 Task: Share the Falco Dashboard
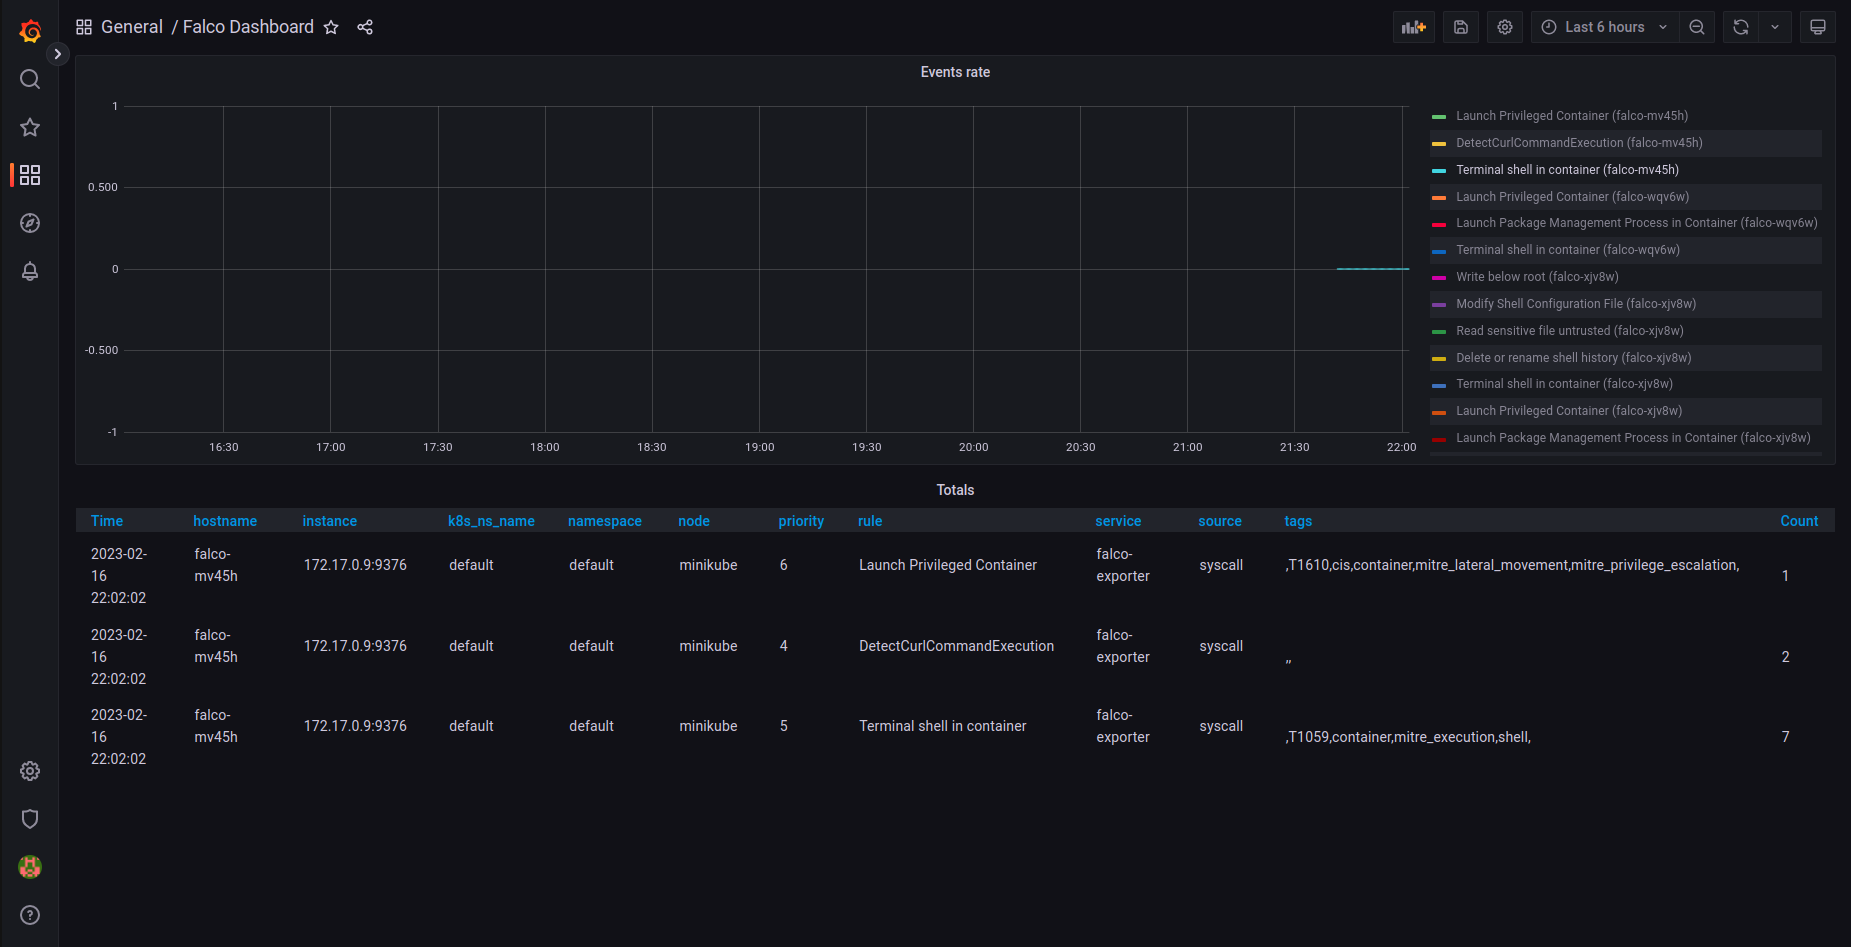[x=365, y=27]
